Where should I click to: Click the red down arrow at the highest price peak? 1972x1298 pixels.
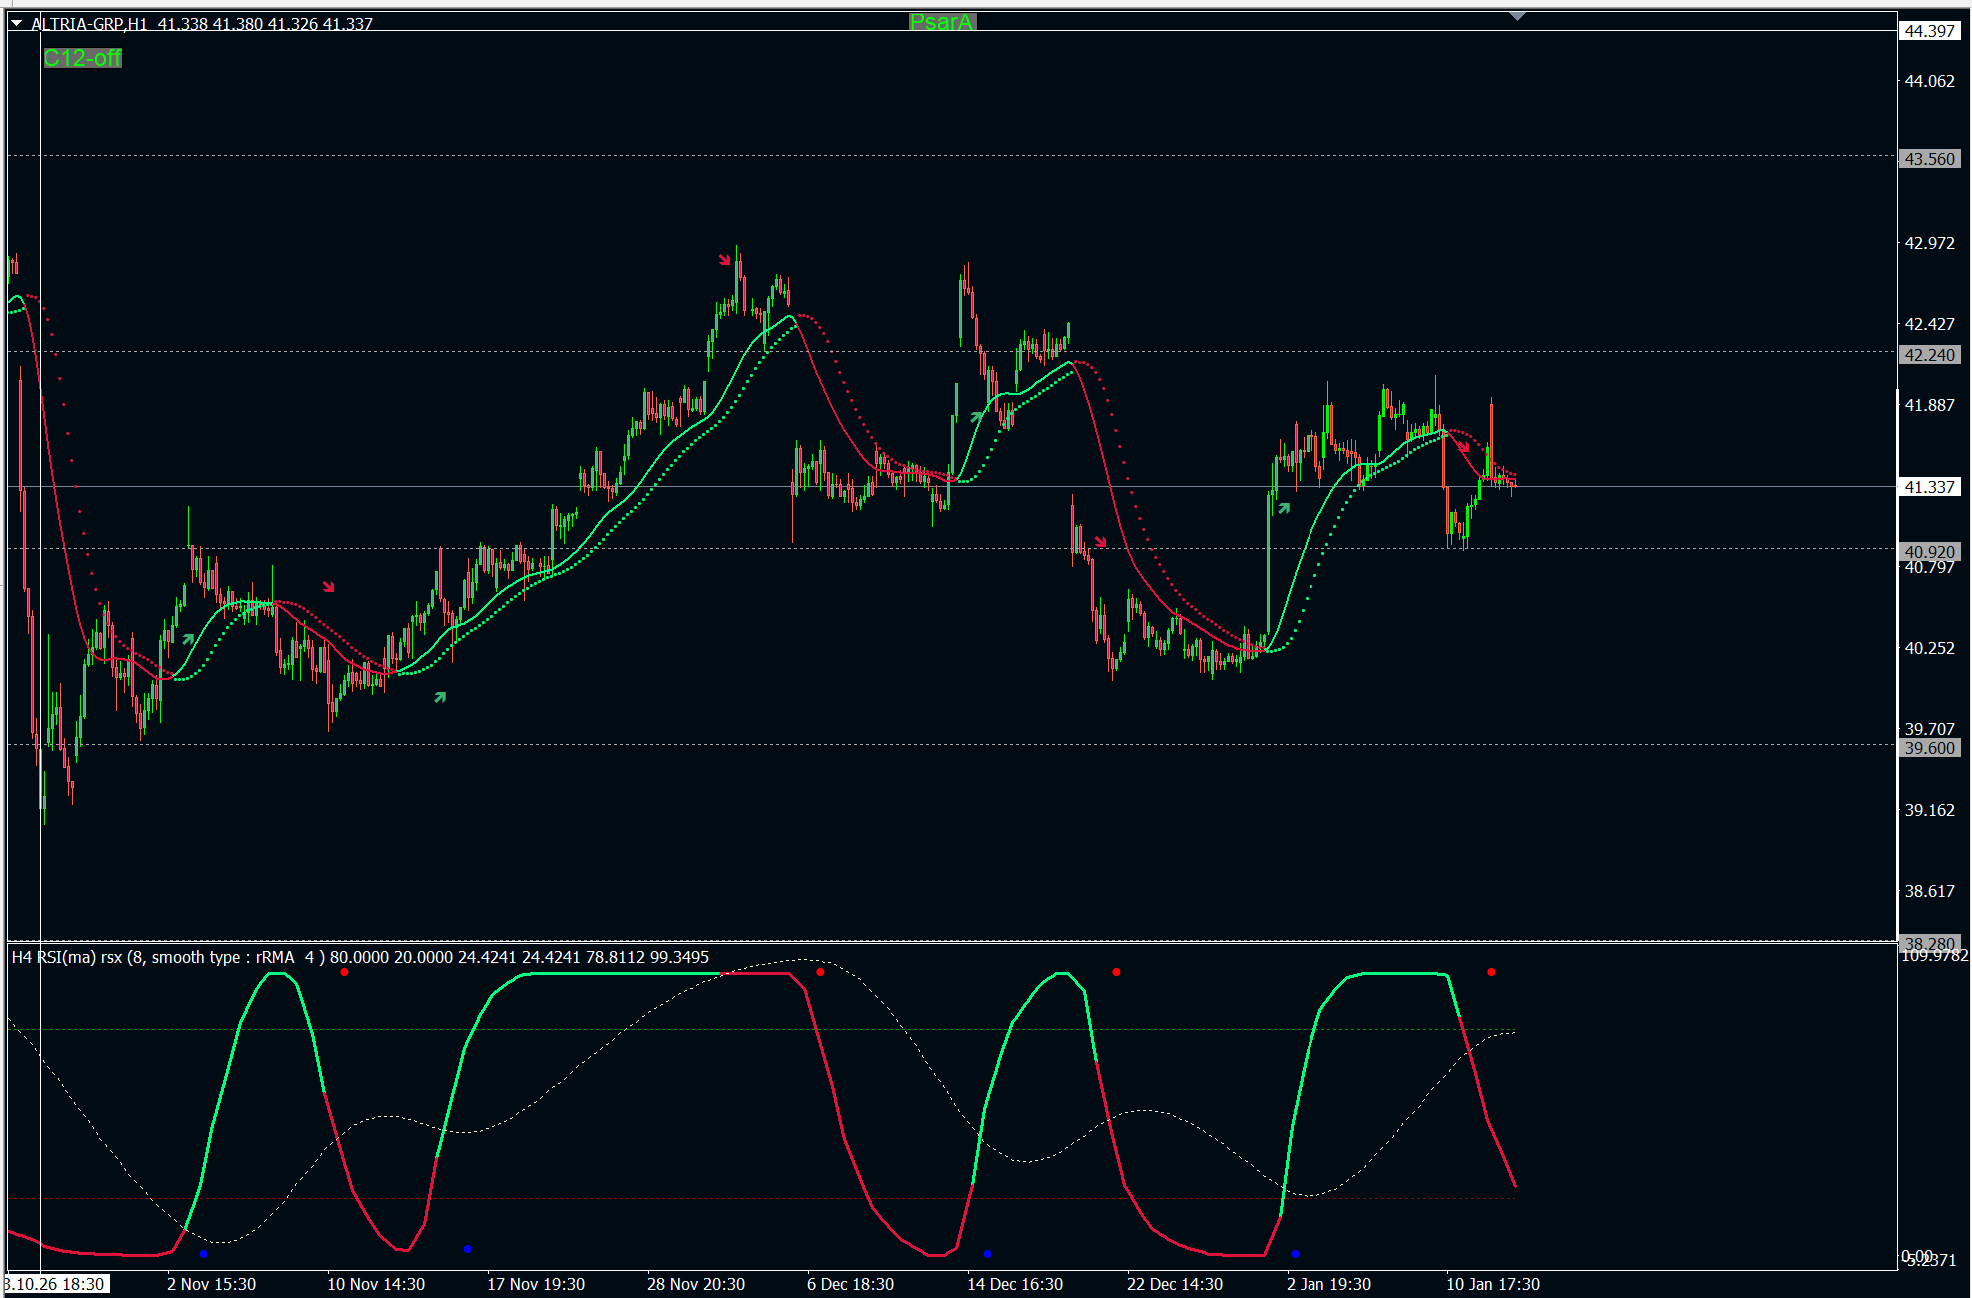point(724,260)
